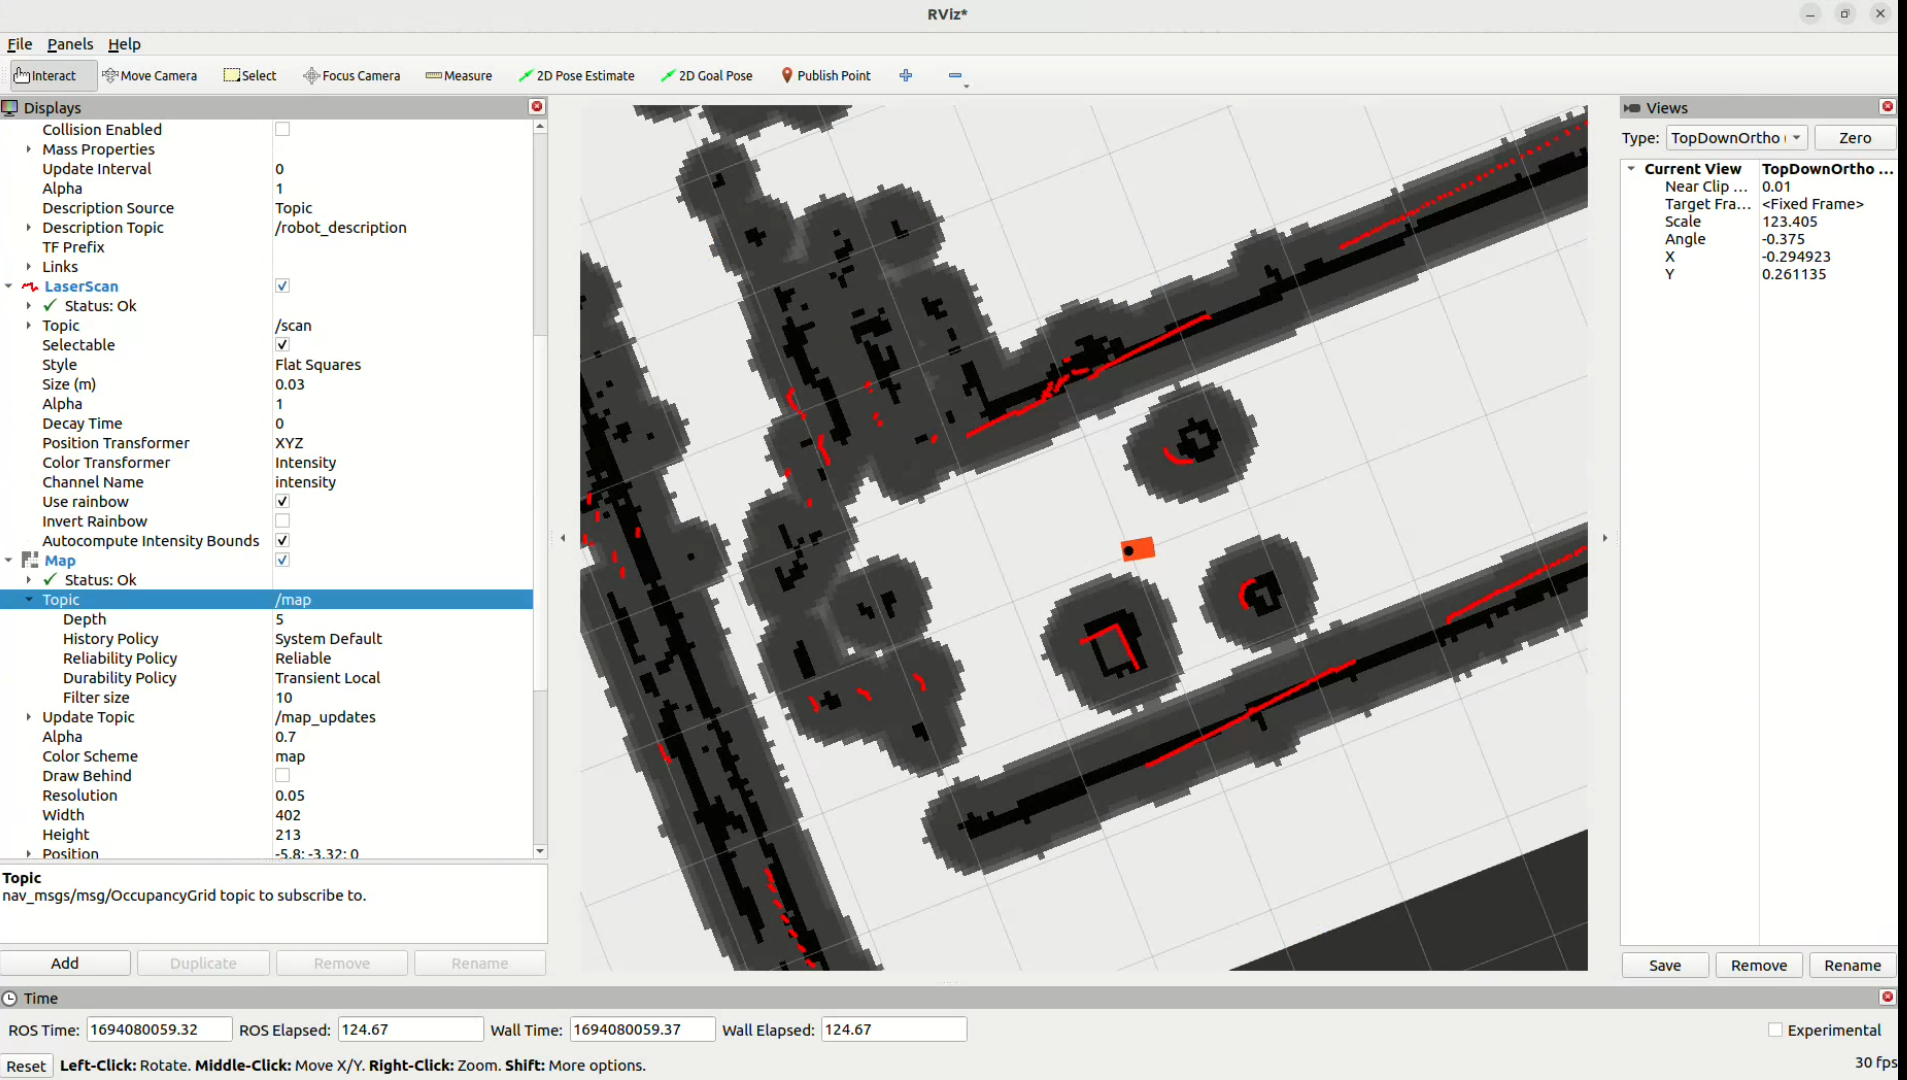Click the Rename view button
Viewport: 1907px width, 1080px height.
tap(1852, 965)
